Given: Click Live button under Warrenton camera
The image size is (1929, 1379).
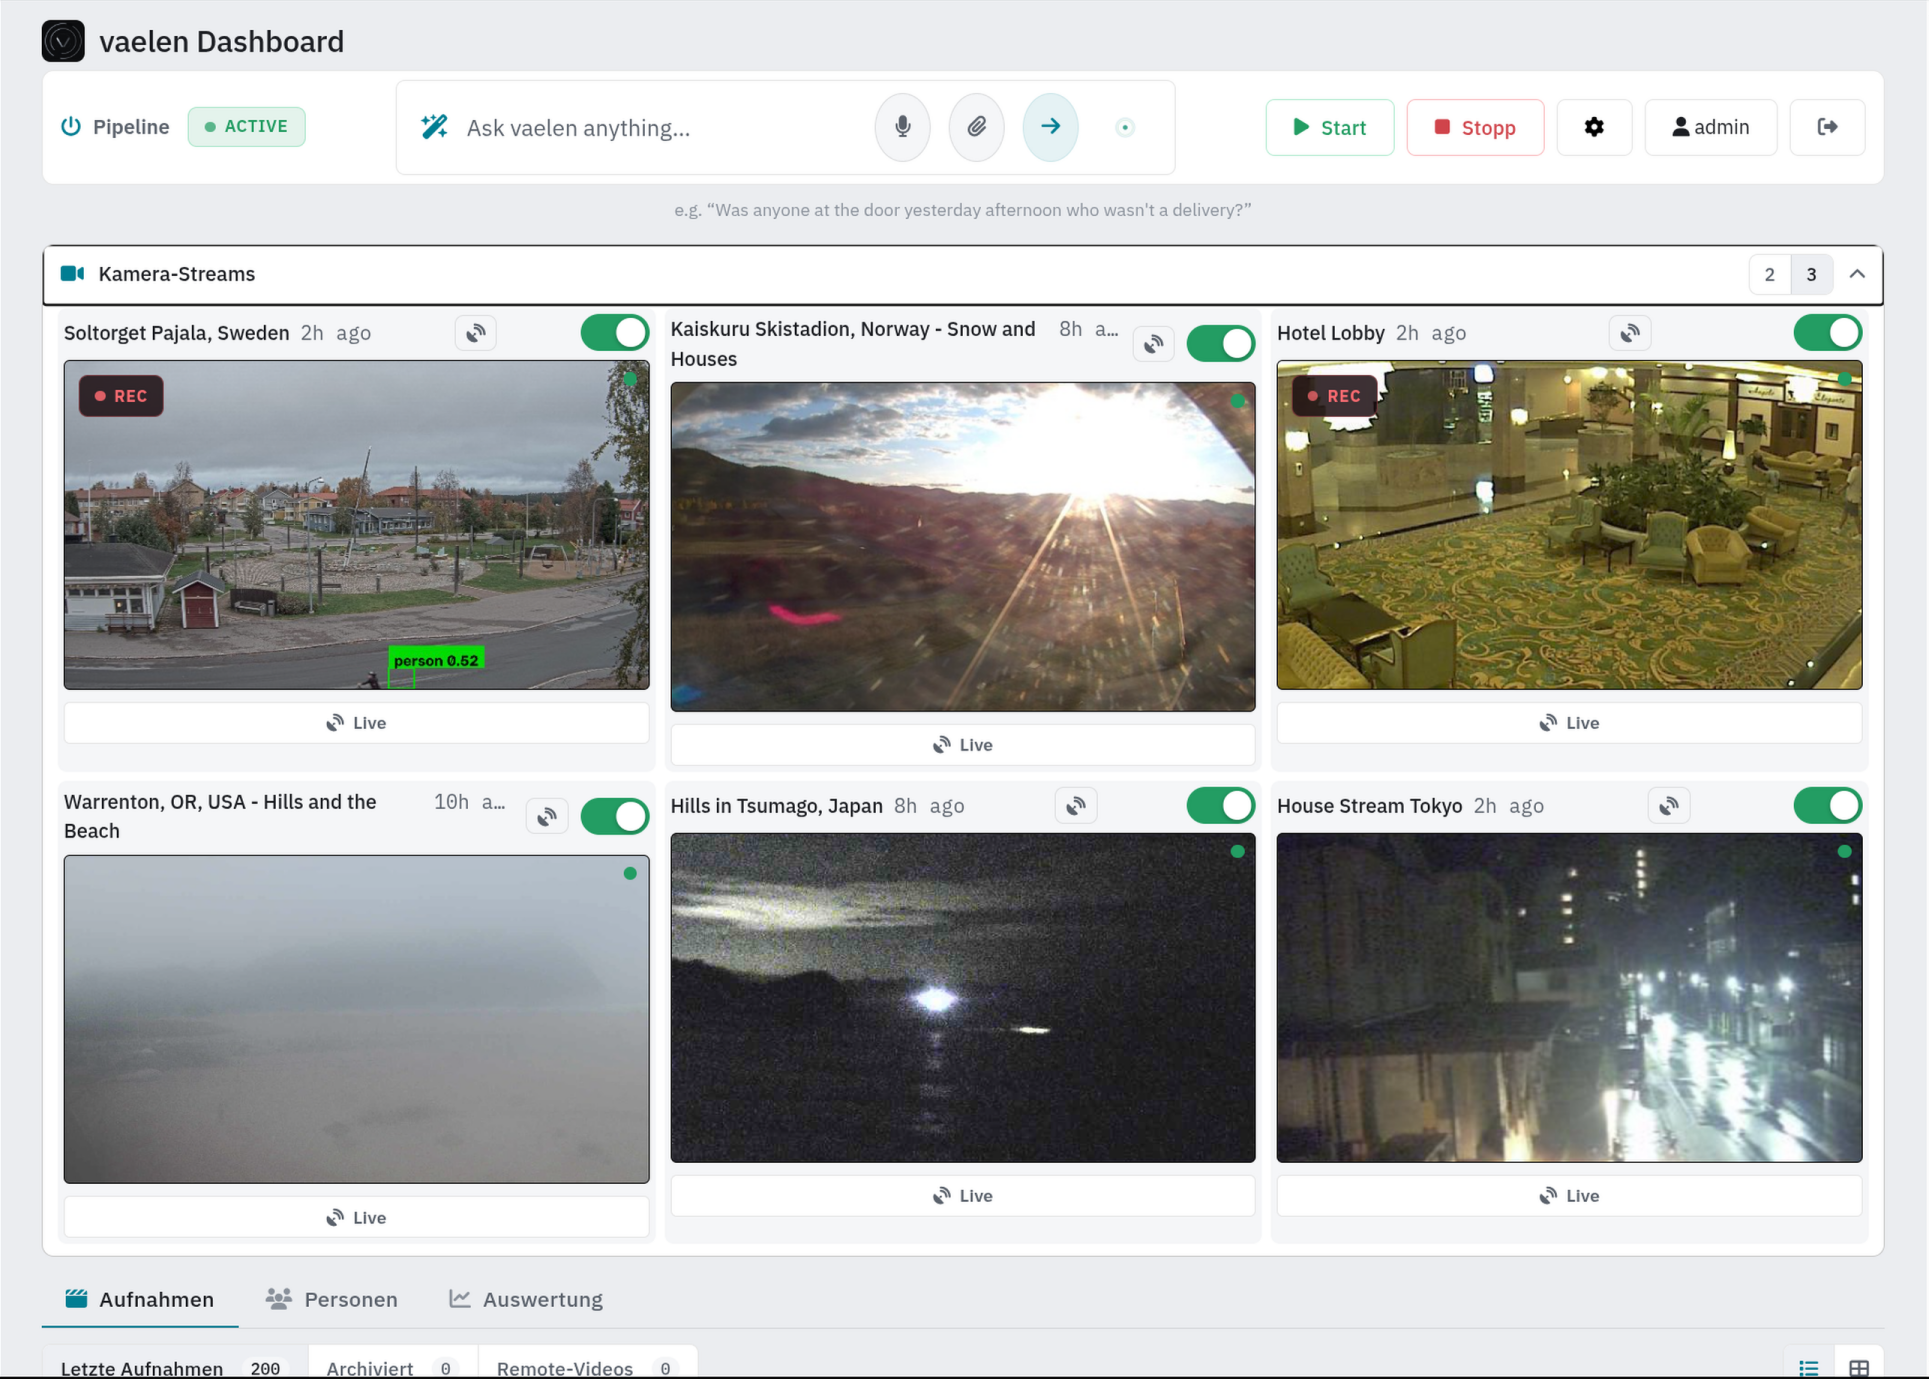Looking at the screenshot, I should pos(356,1217).
